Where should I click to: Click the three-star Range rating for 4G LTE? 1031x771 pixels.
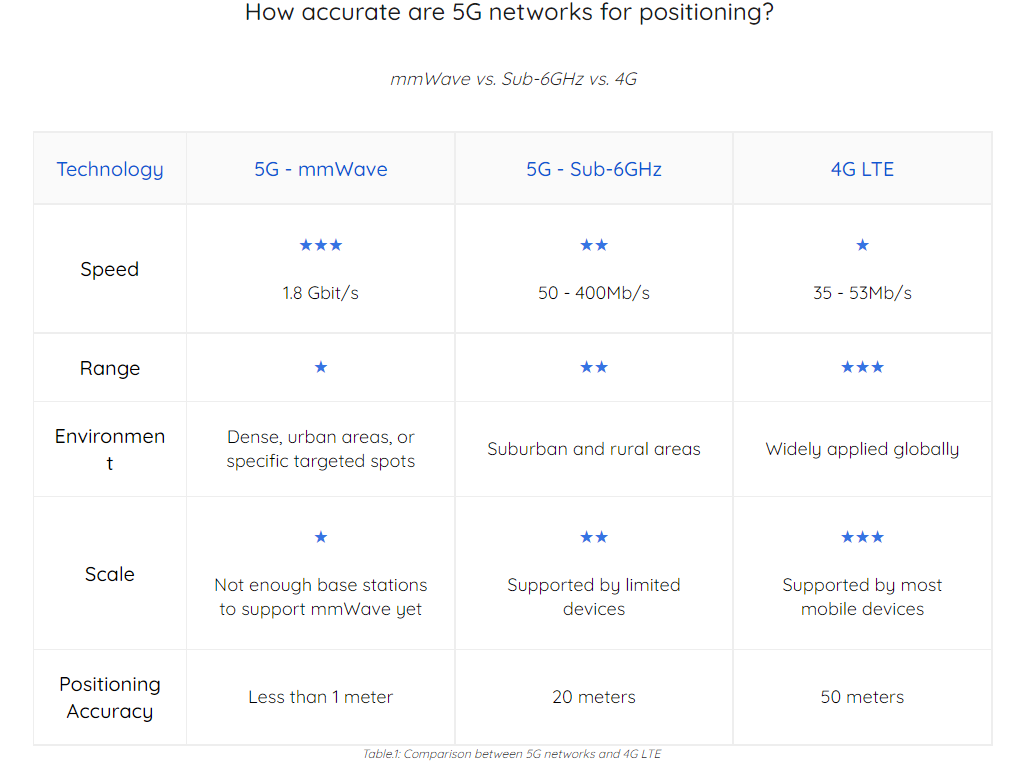pos(862,367)
